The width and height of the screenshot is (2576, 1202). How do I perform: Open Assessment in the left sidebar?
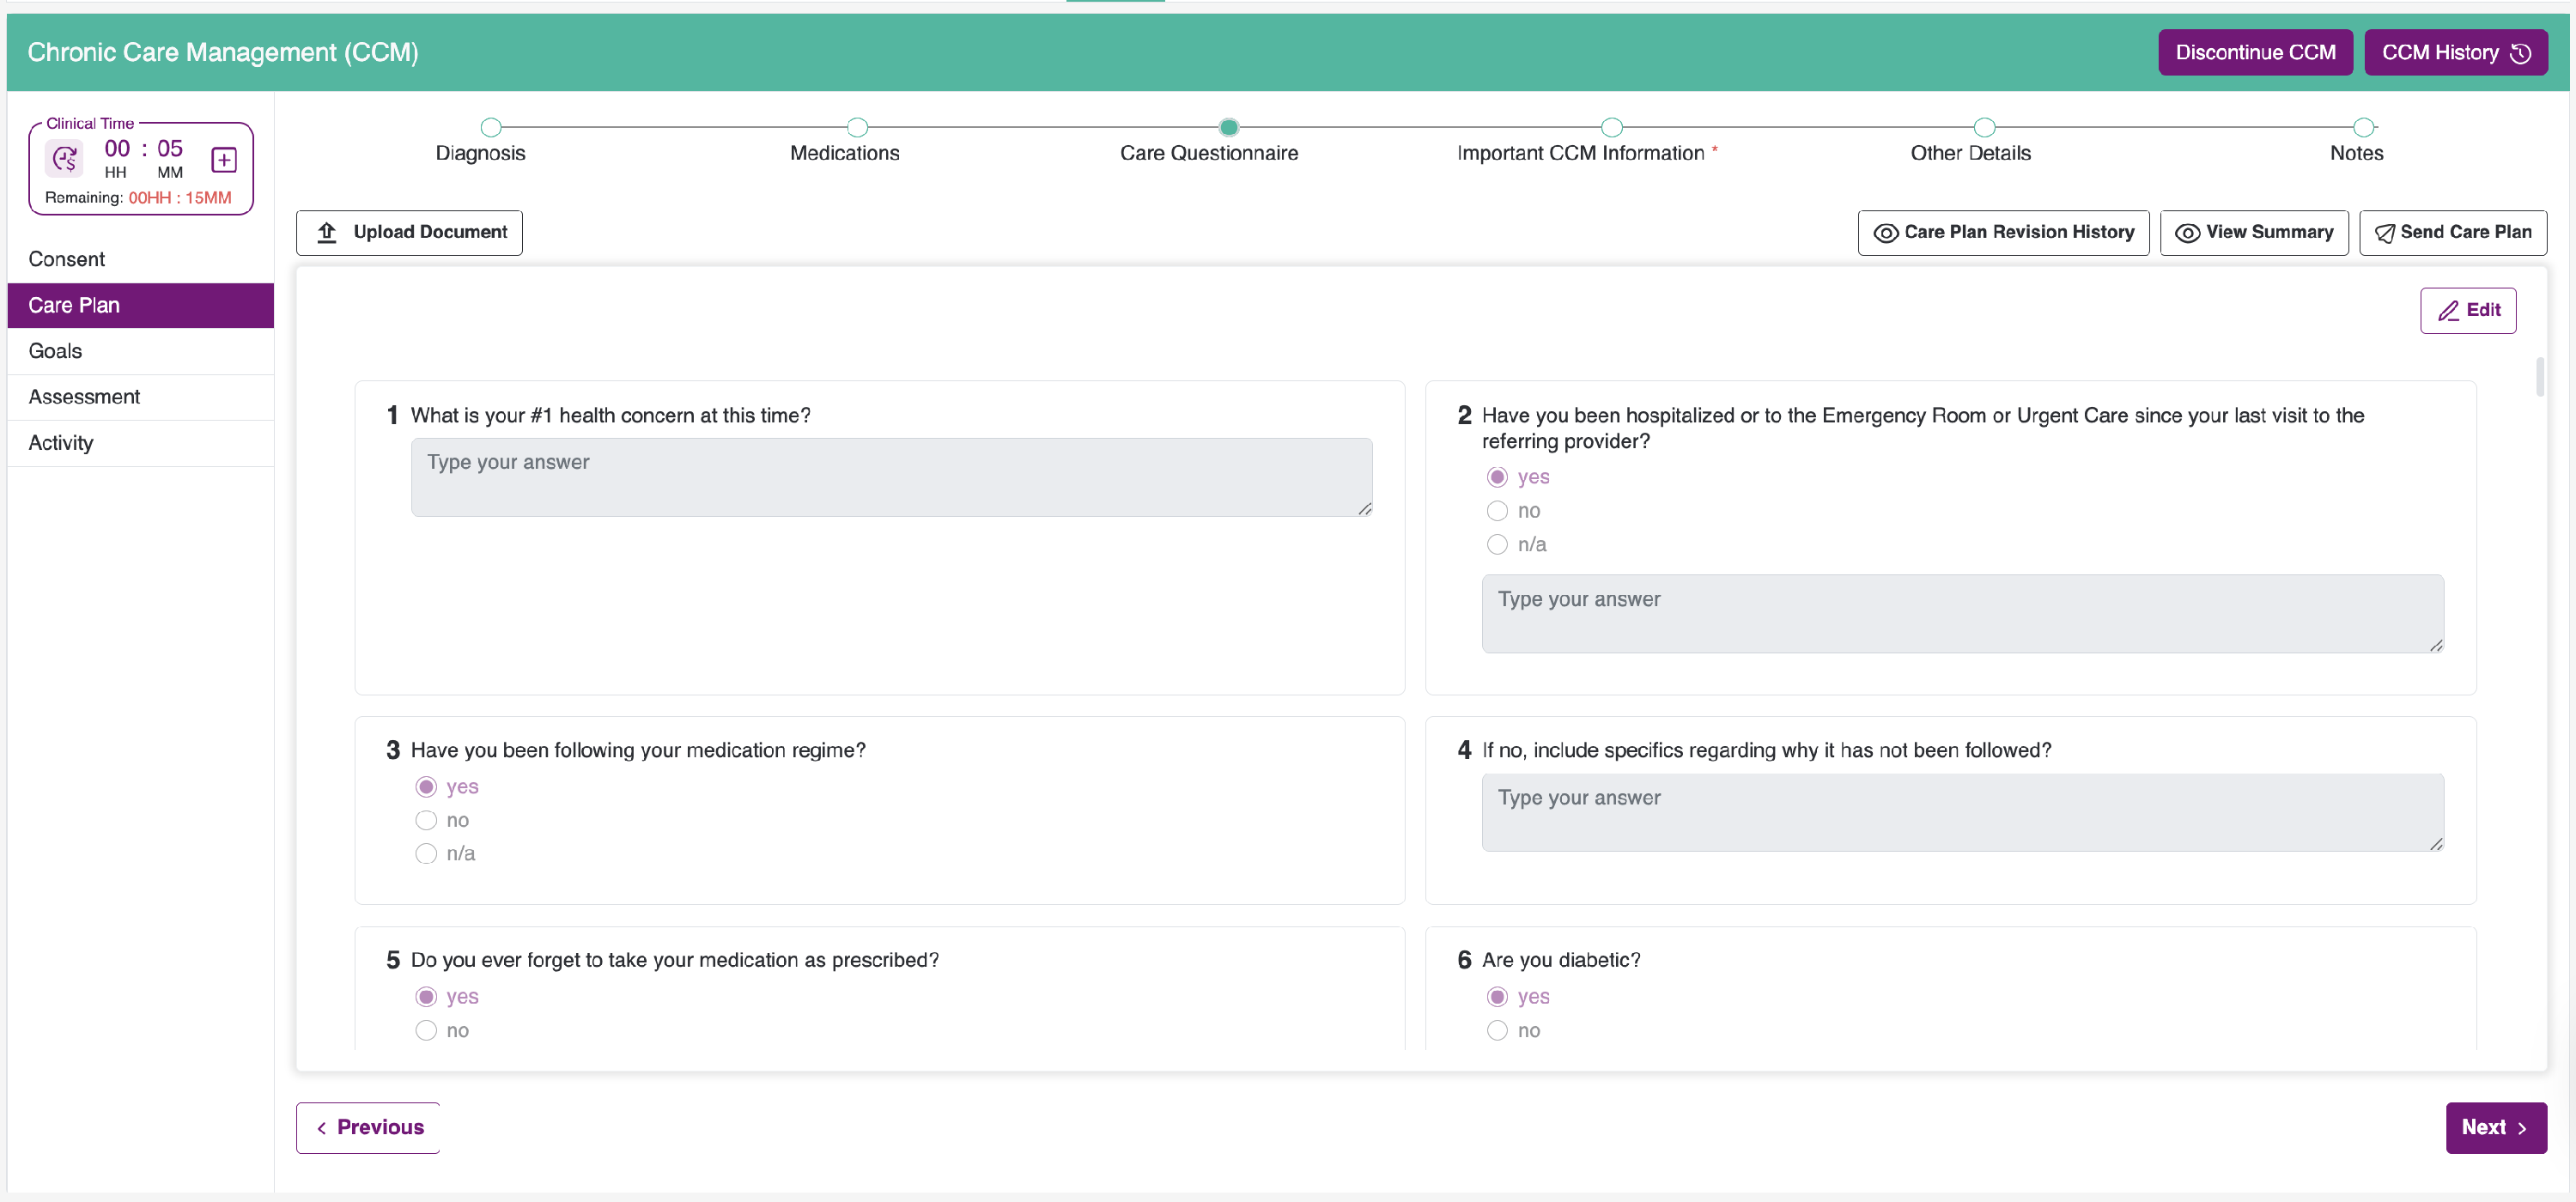pyautogui.click(x=84, y=397)
